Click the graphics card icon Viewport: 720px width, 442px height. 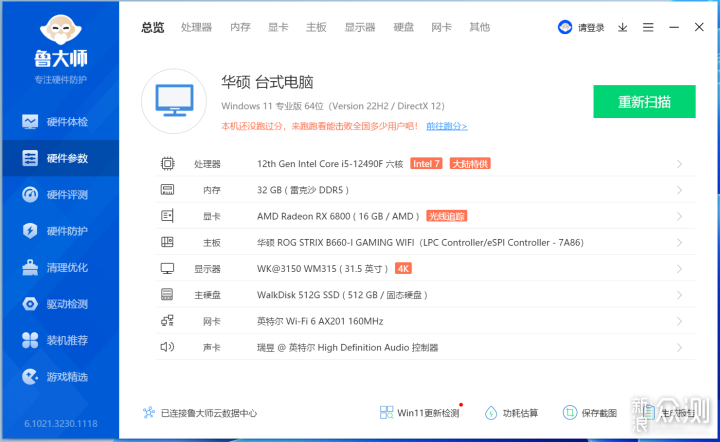[x=168, y=216]
